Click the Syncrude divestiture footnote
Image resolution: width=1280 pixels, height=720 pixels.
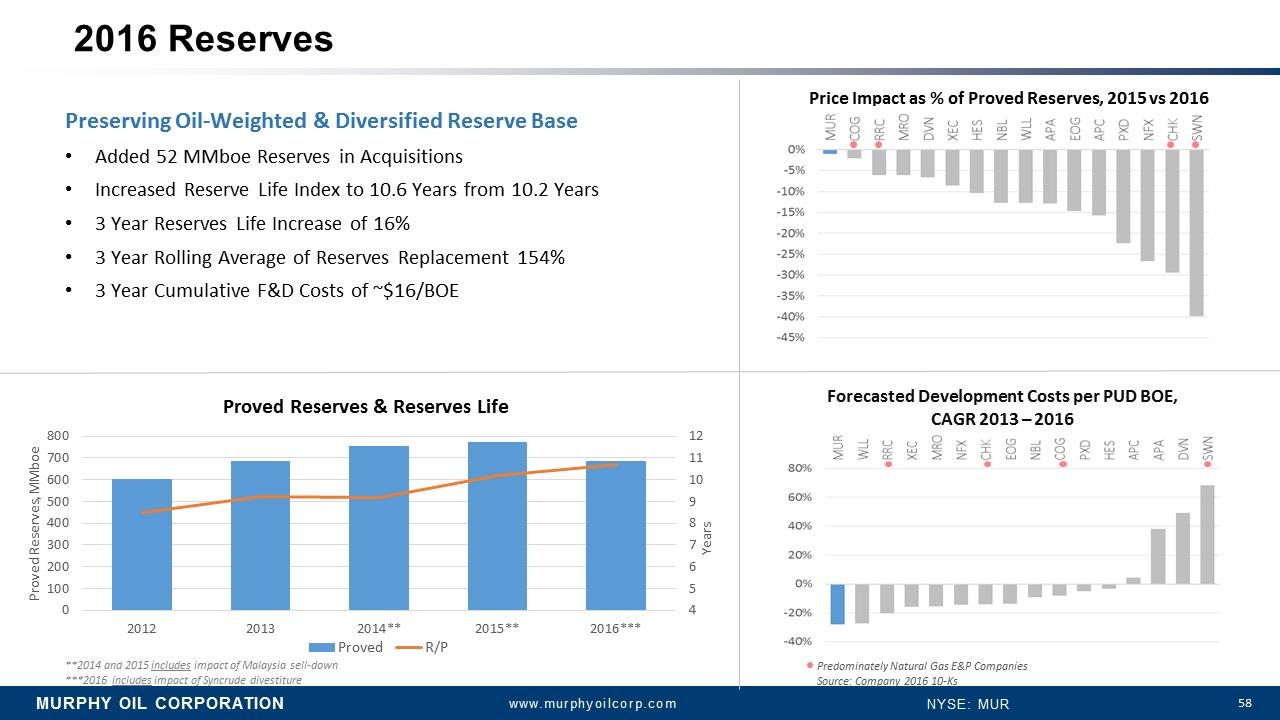[x=183, y=680]
